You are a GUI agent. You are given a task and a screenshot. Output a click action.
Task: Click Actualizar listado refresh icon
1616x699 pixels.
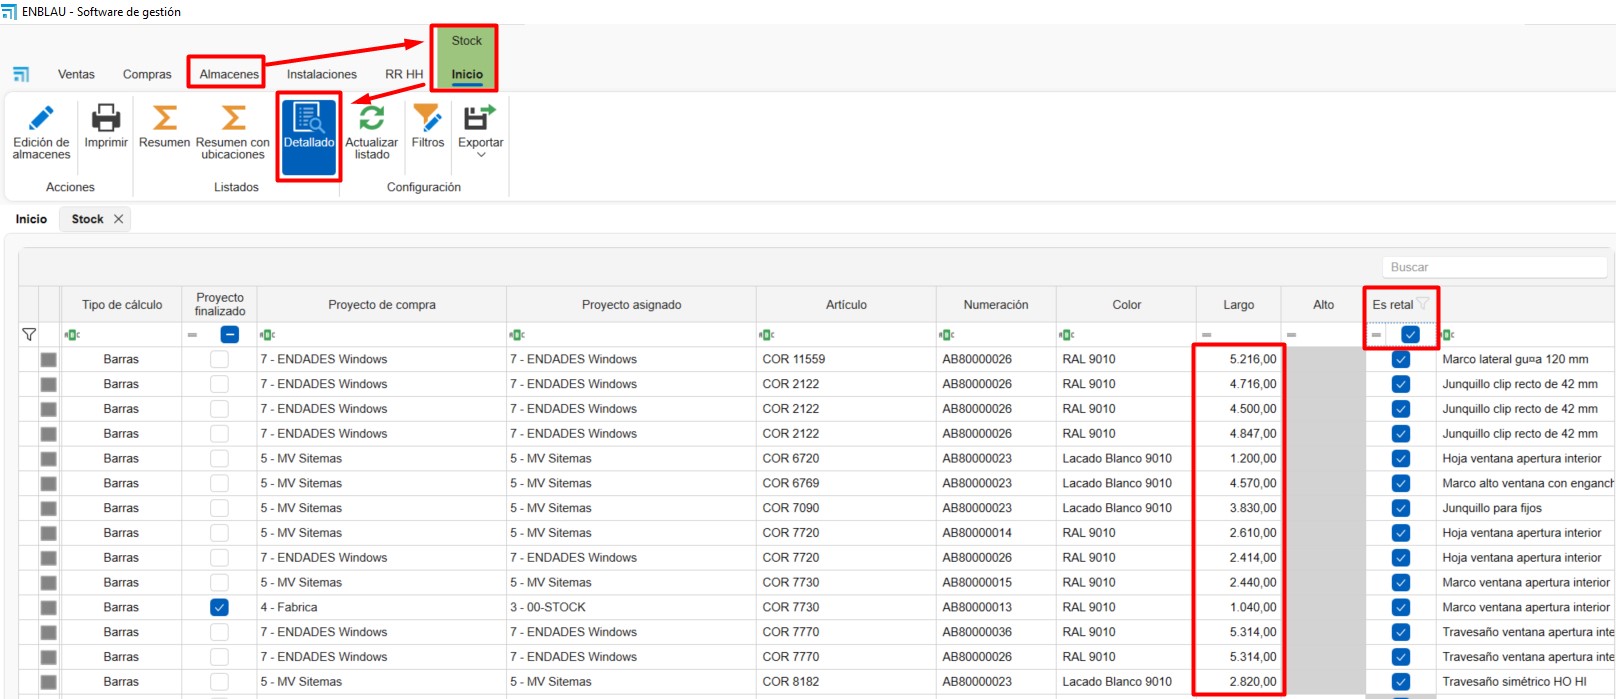371,120
